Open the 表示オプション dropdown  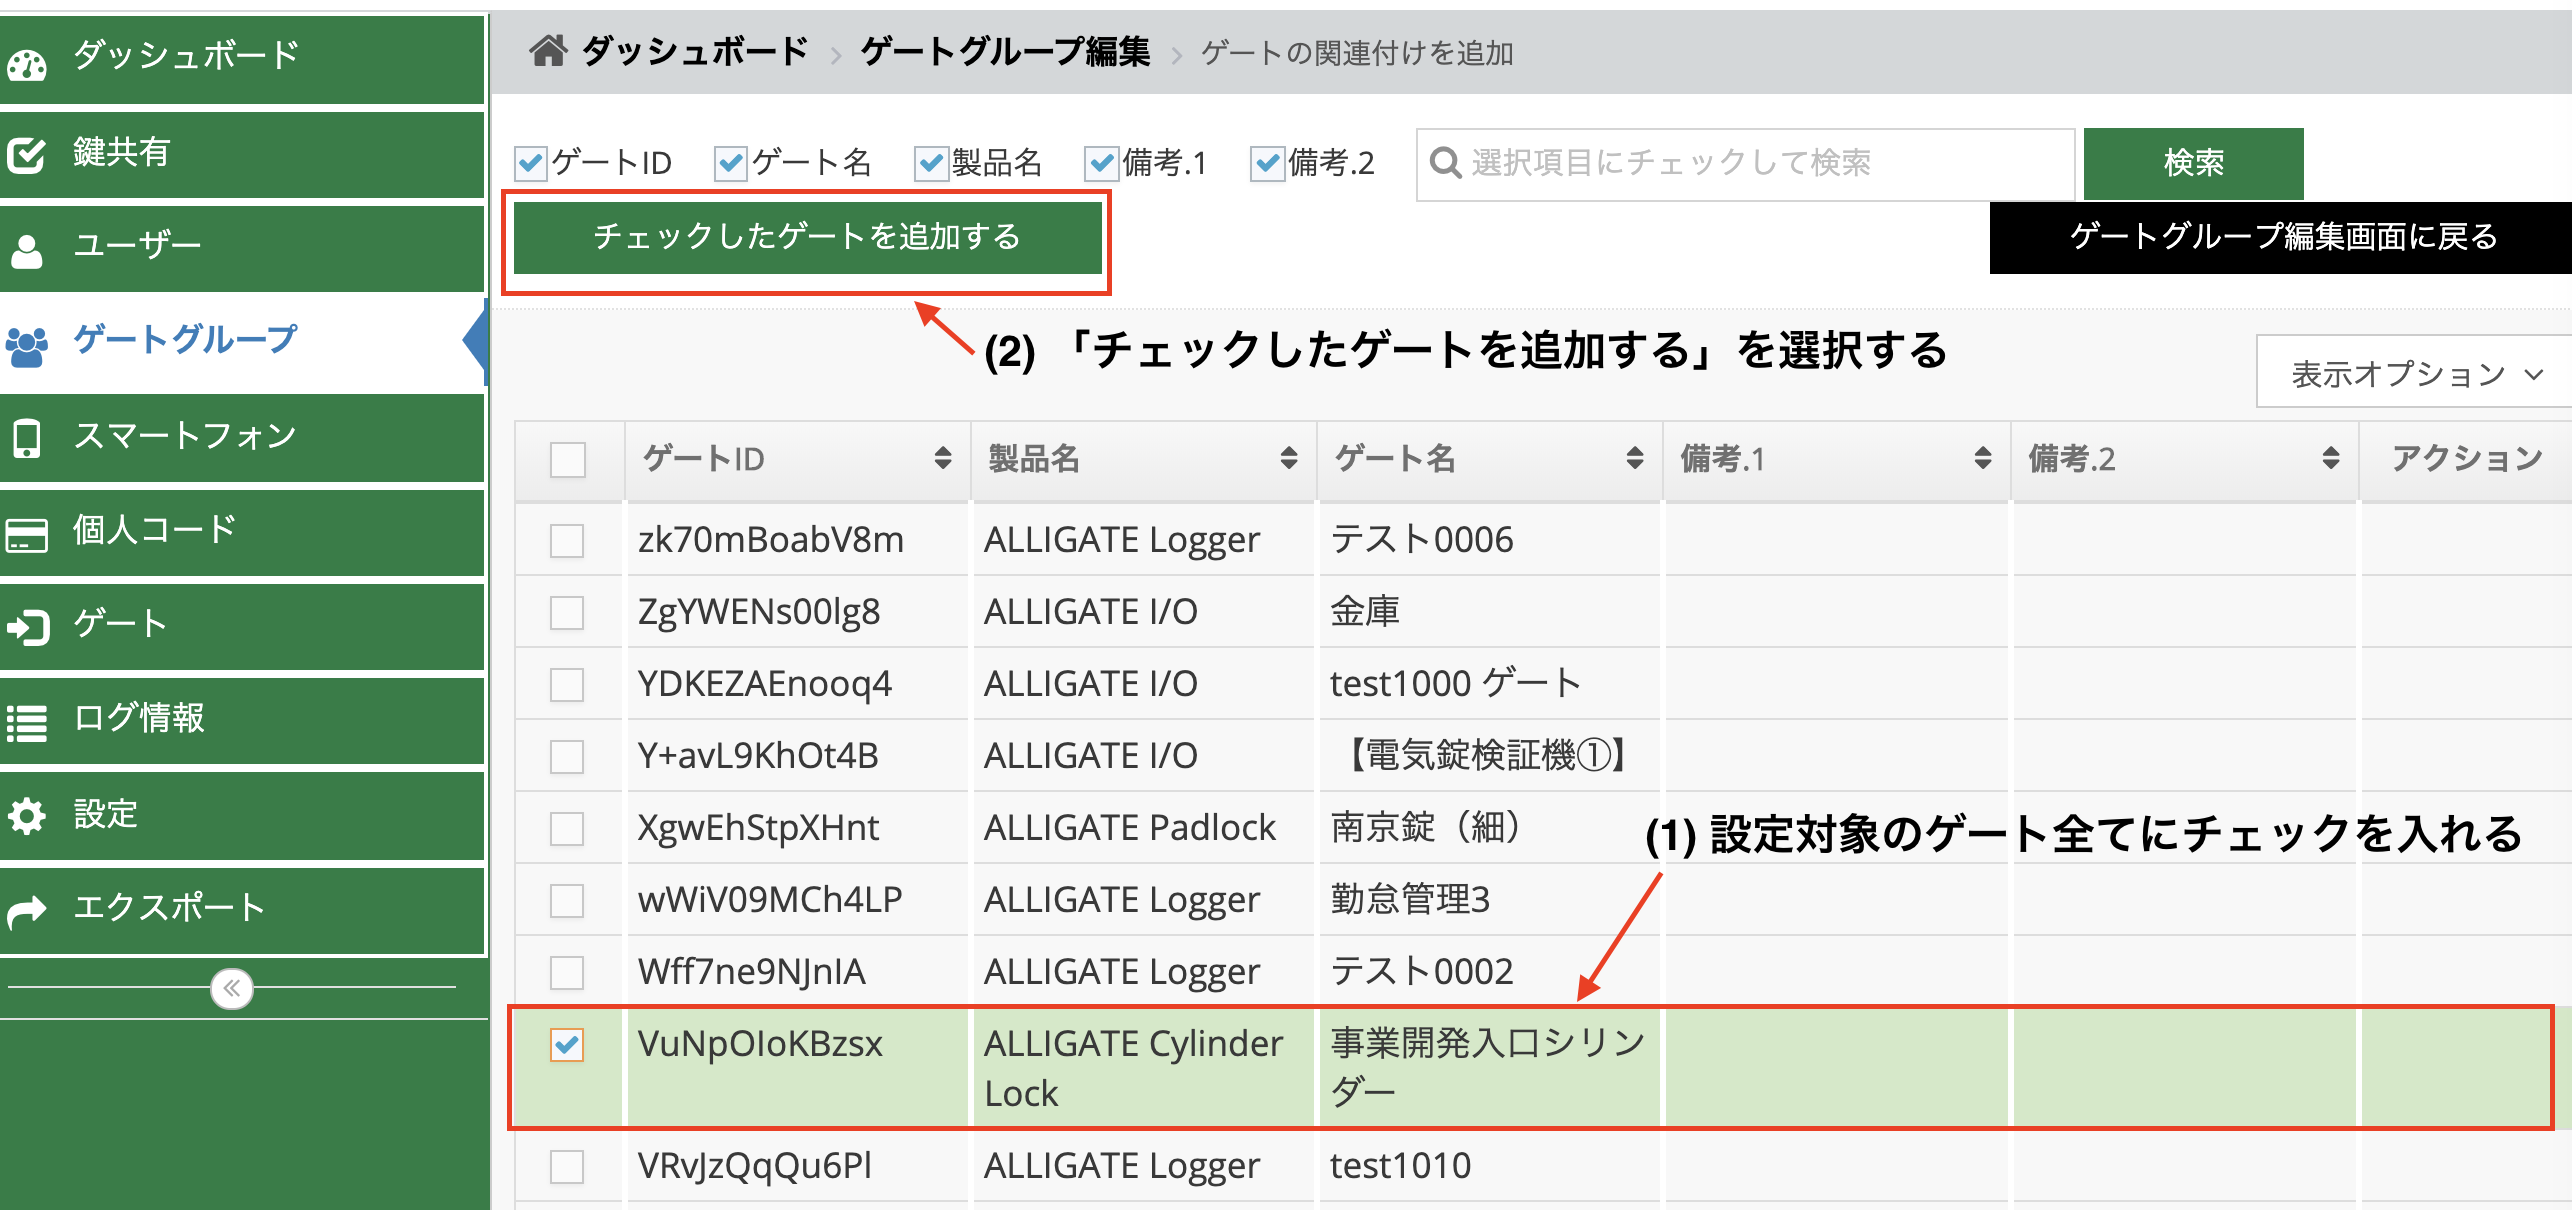[x=2413, y=373]
